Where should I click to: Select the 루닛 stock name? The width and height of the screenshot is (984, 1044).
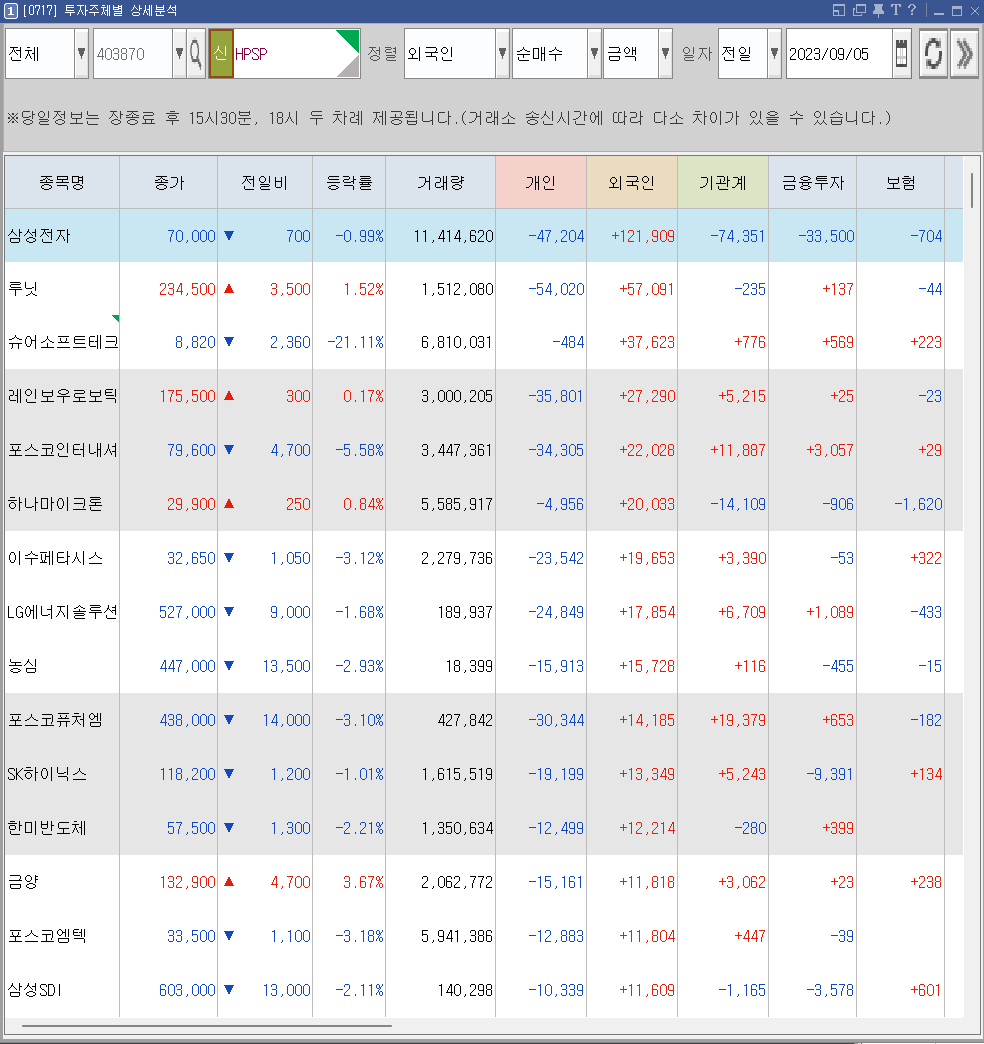pyautogui.click(x=23, y=289)
